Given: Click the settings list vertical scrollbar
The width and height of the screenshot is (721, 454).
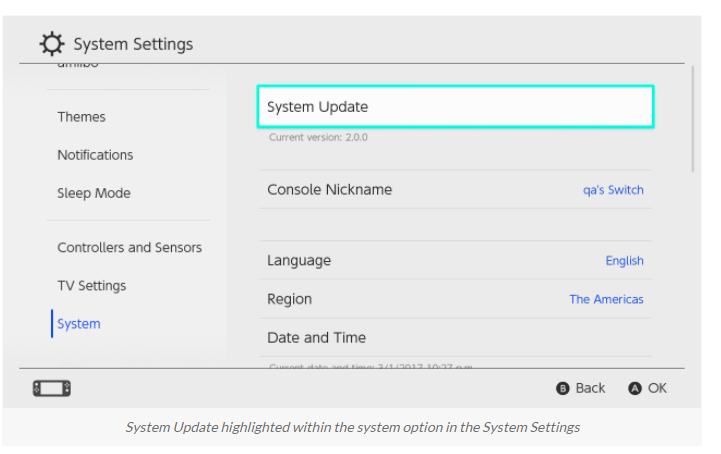Looking at the screenshot, I should 692,119.
